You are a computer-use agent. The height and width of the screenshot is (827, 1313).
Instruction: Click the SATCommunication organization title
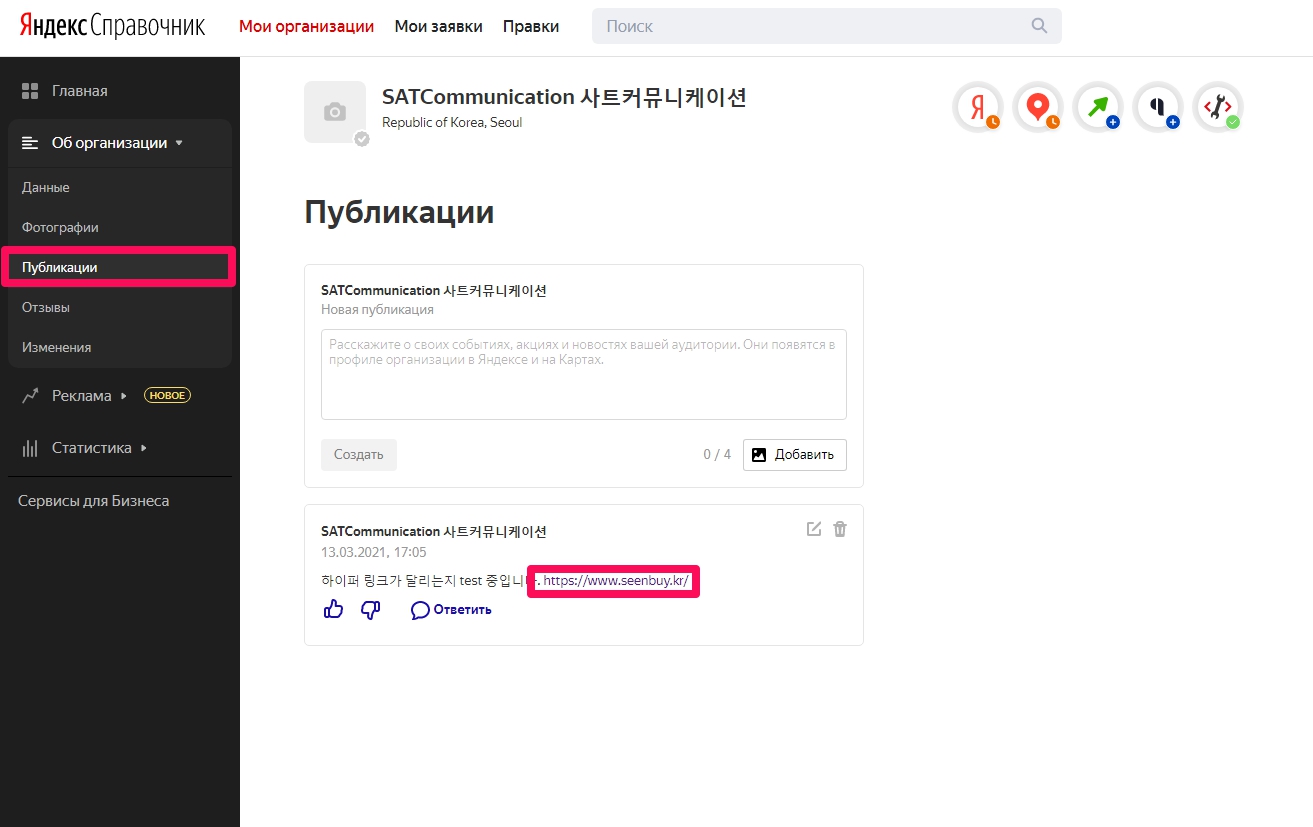[x=565, y=97]
